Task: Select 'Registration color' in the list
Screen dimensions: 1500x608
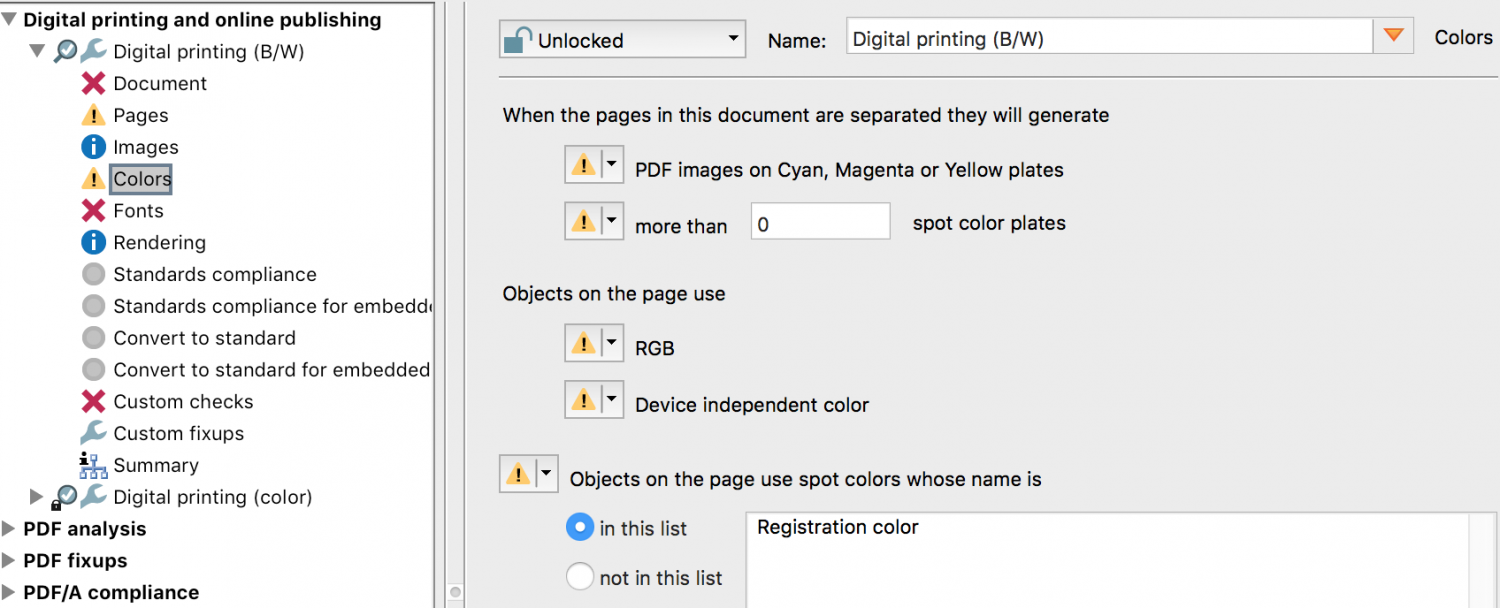Action: click(x=837, y=527)
